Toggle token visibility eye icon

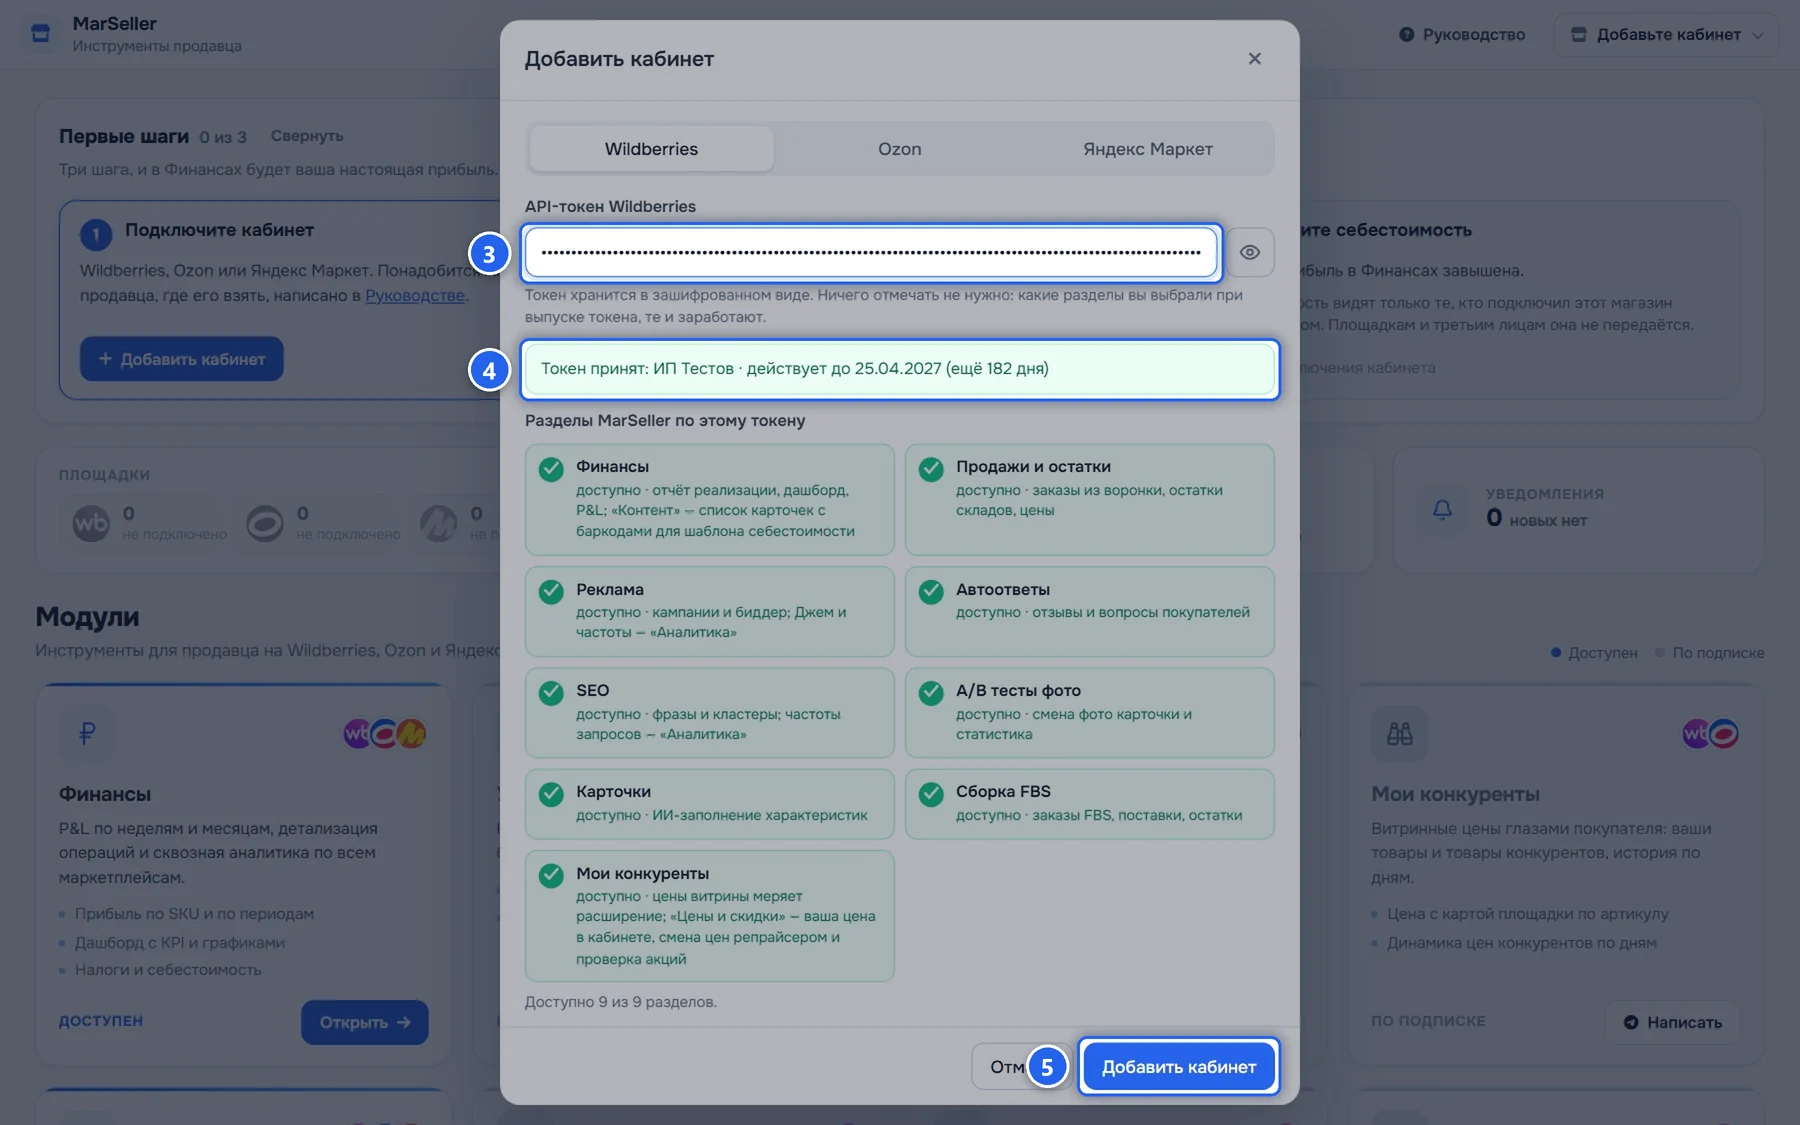1250,252
